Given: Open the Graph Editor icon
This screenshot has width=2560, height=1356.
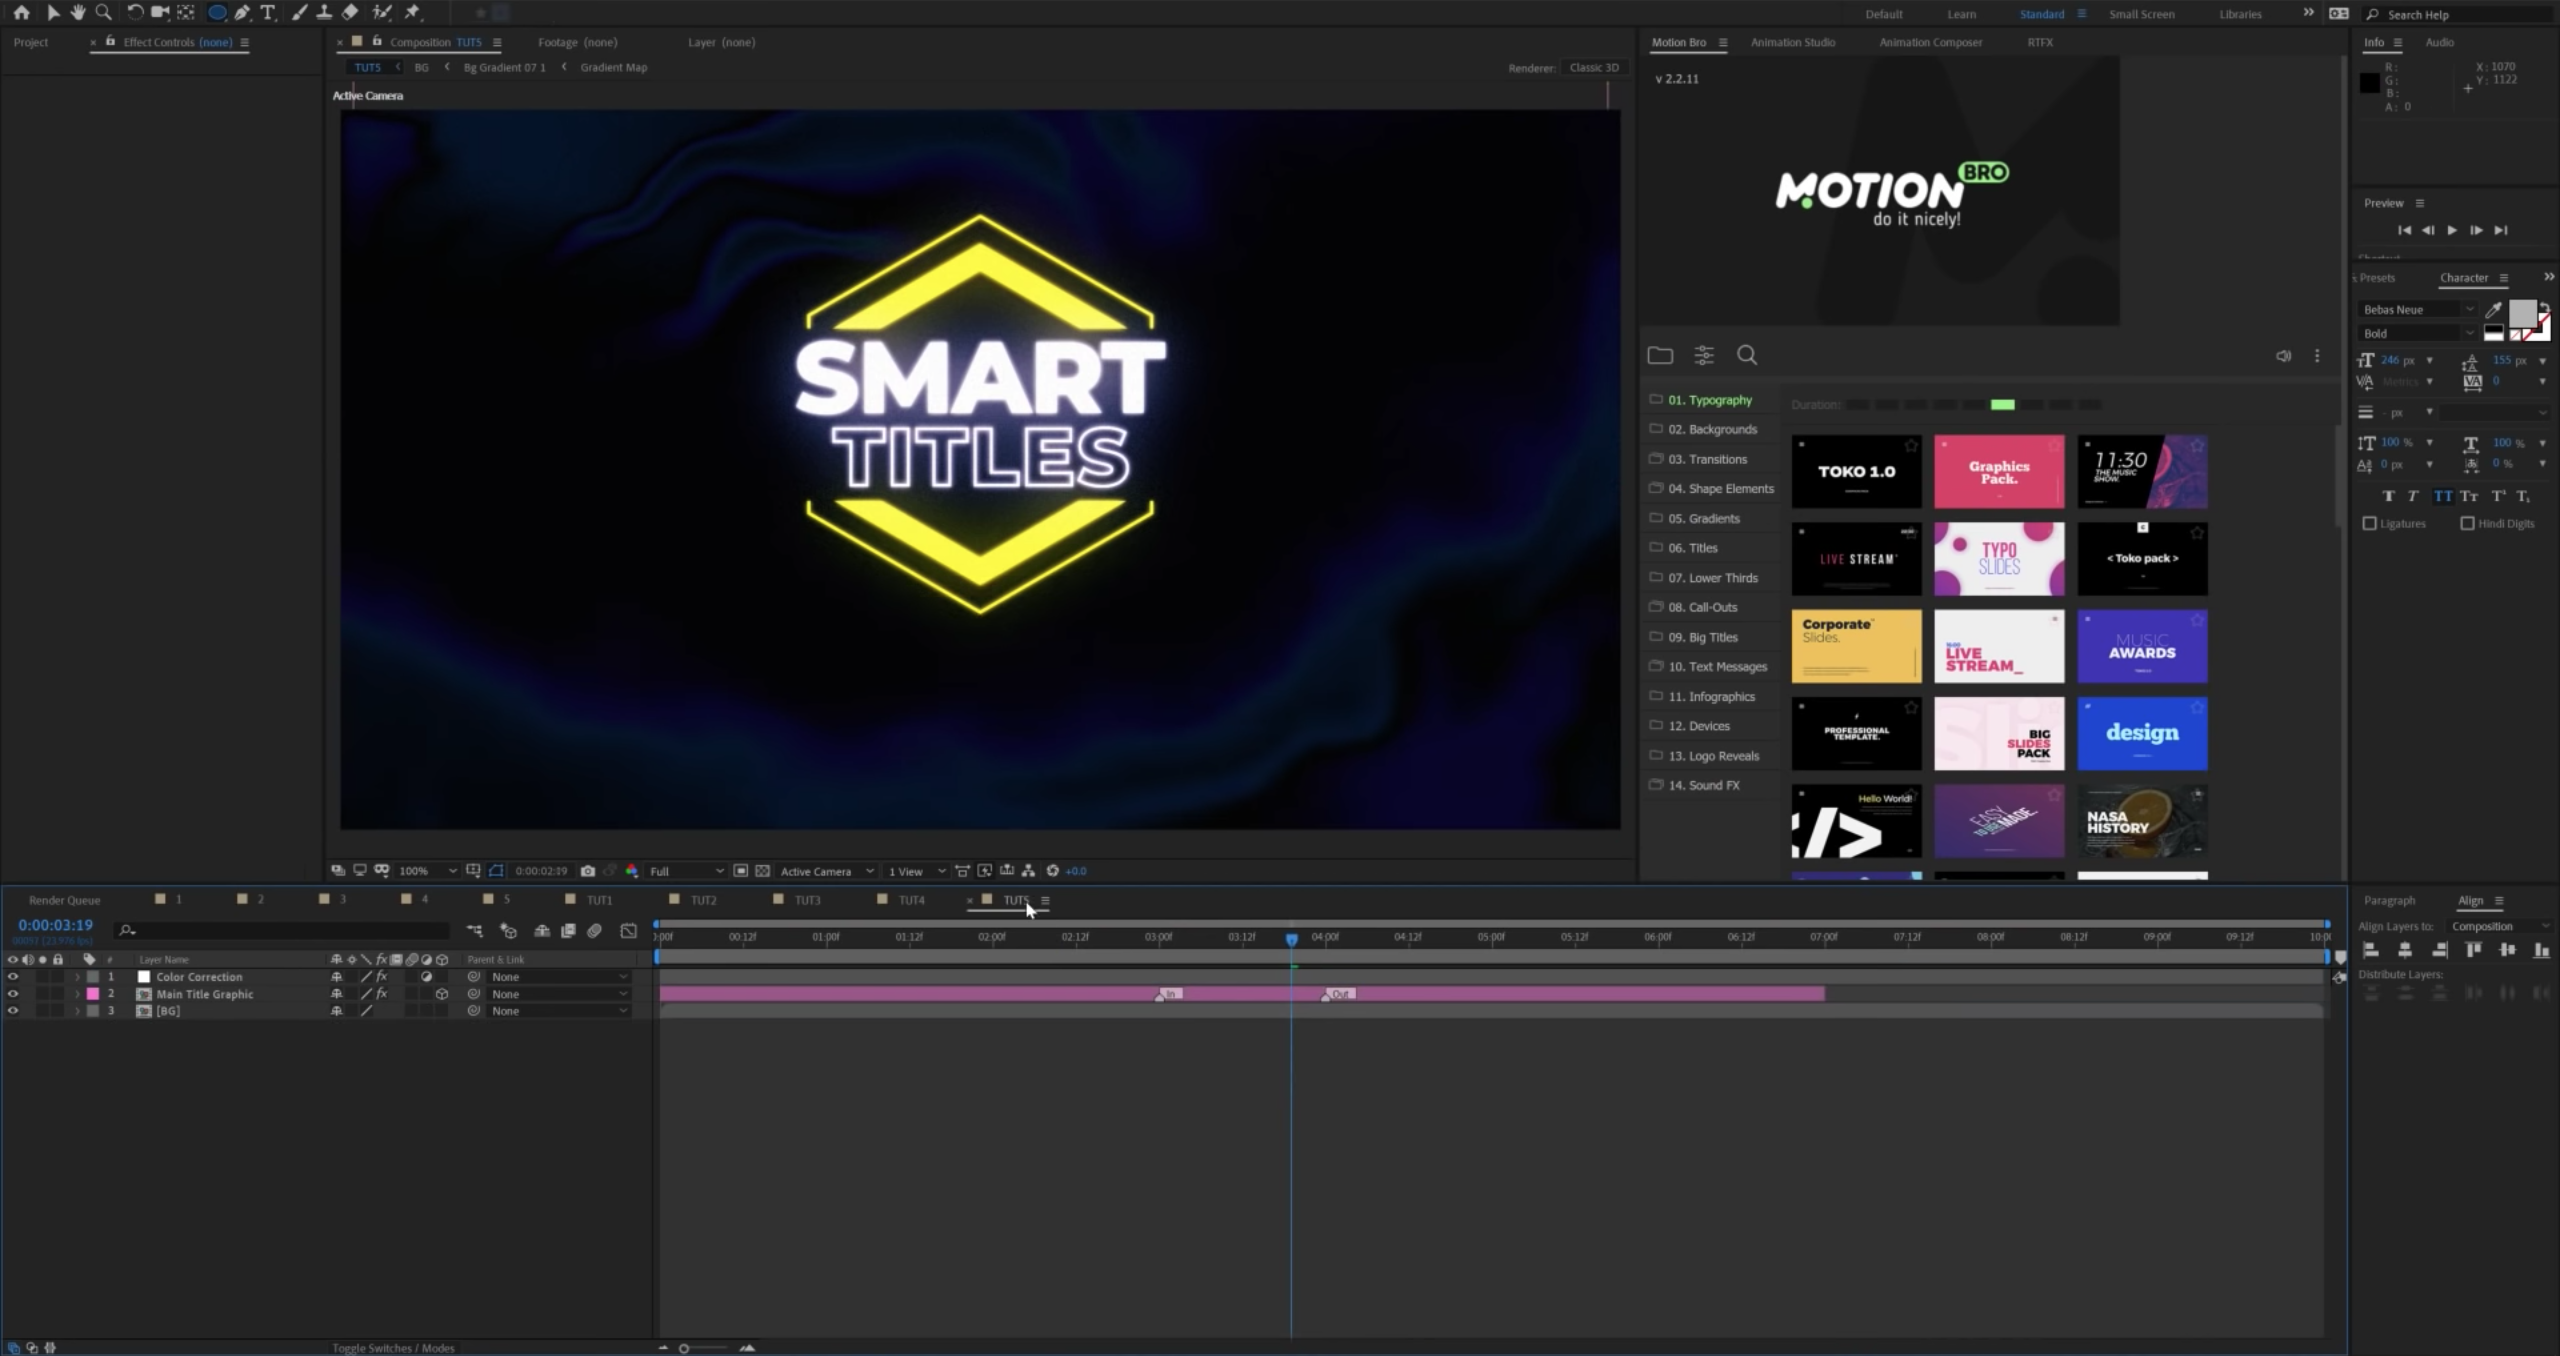Looking at the screenshot, I should click(x=628, y=931).
